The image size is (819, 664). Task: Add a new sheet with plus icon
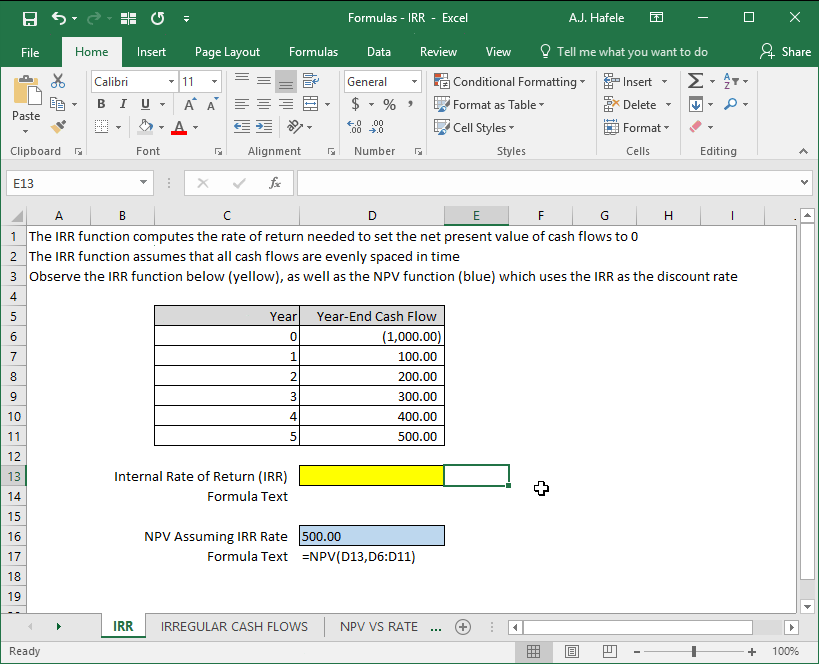coord(463,626)
